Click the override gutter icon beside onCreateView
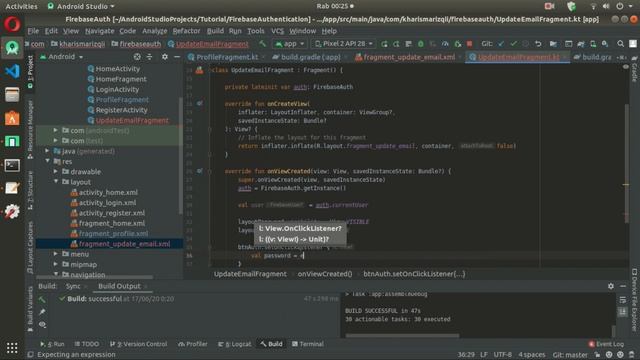 [200, 104]
